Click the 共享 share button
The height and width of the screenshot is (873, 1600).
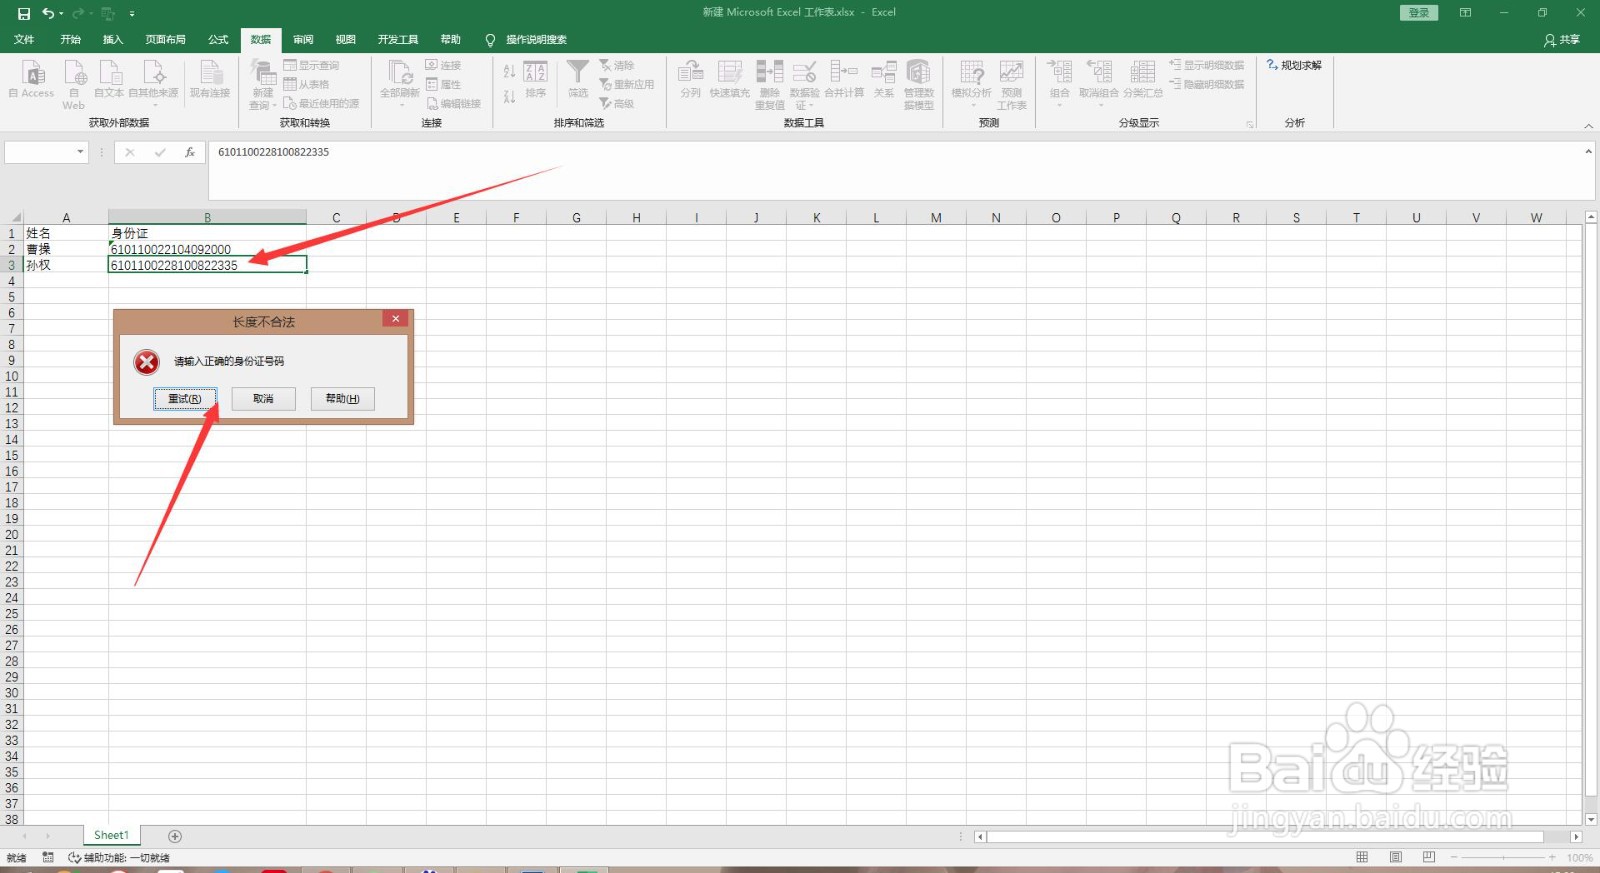click(1562, 40)
